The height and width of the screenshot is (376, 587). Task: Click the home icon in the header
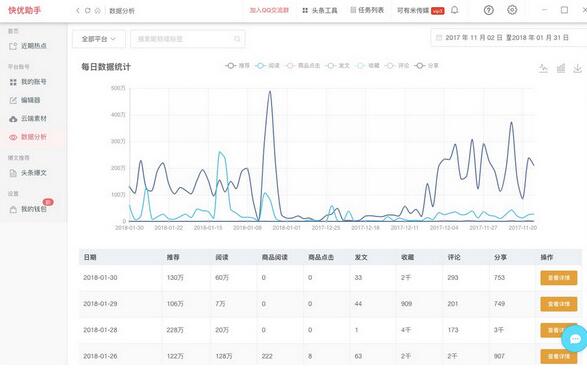pyautogui.click(x=98, y=11)
